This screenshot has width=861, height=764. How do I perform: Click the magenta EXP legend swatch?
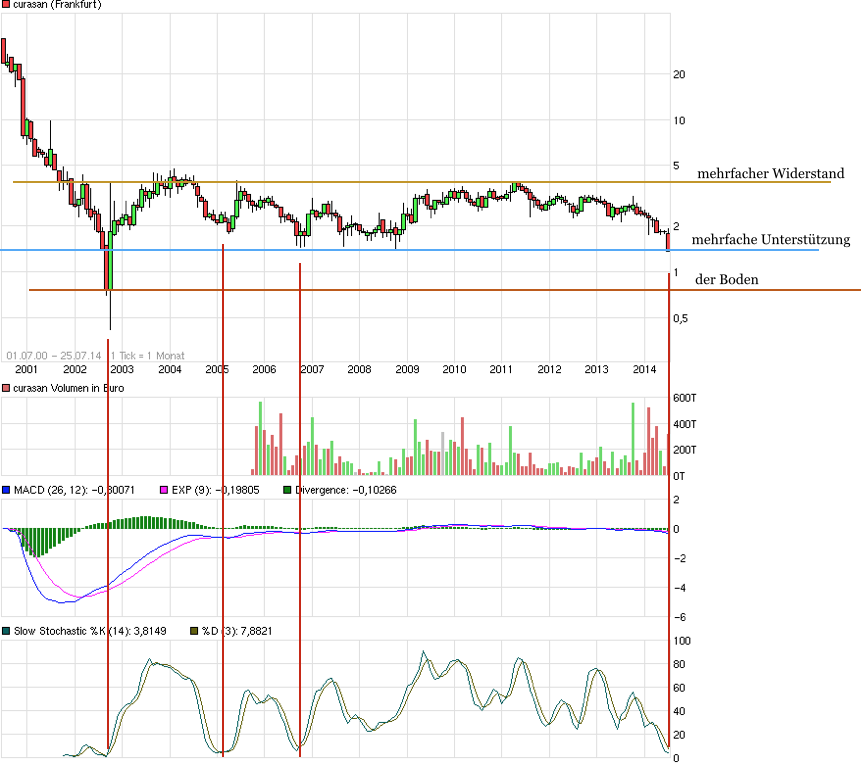click(164, 490)
